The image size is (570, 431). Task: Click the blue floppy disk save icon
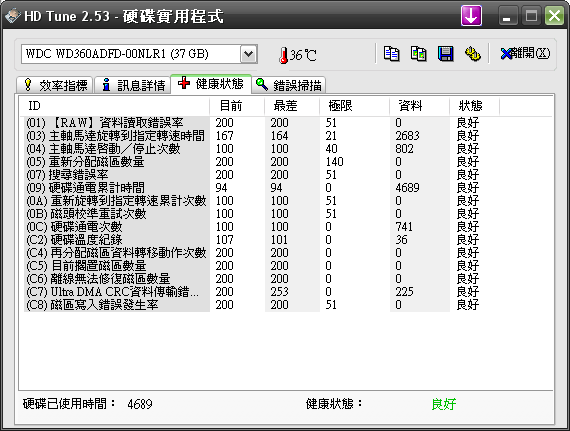pyautogui.click(x=446, y=54)
